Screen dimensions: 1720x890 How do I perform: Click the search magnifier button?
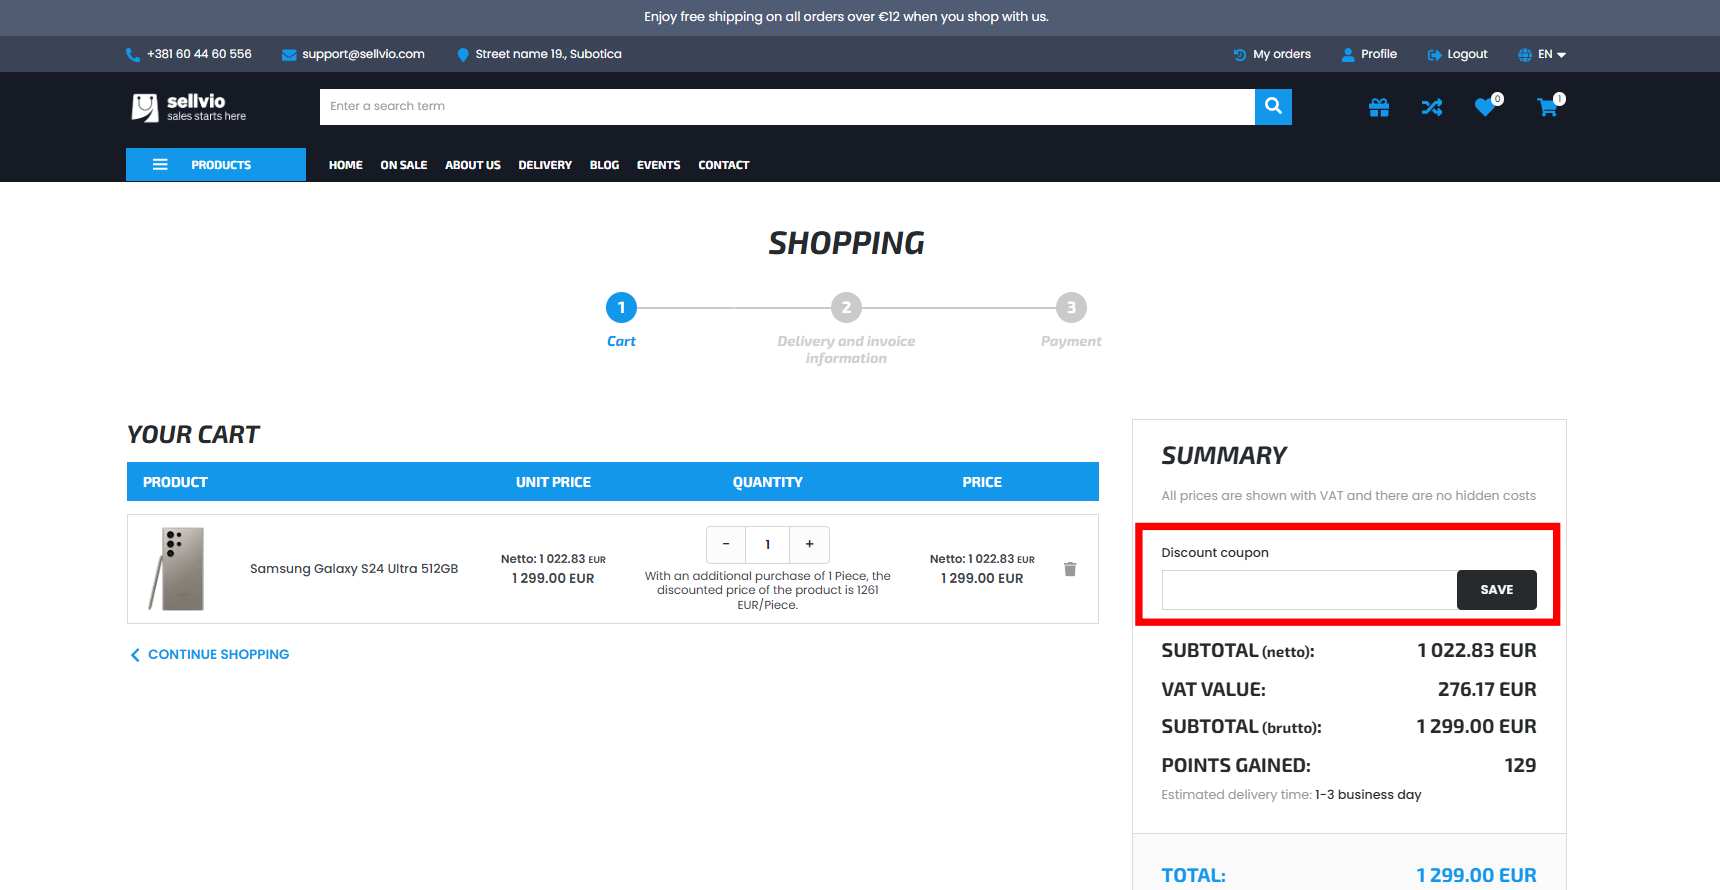[1273, 106]
